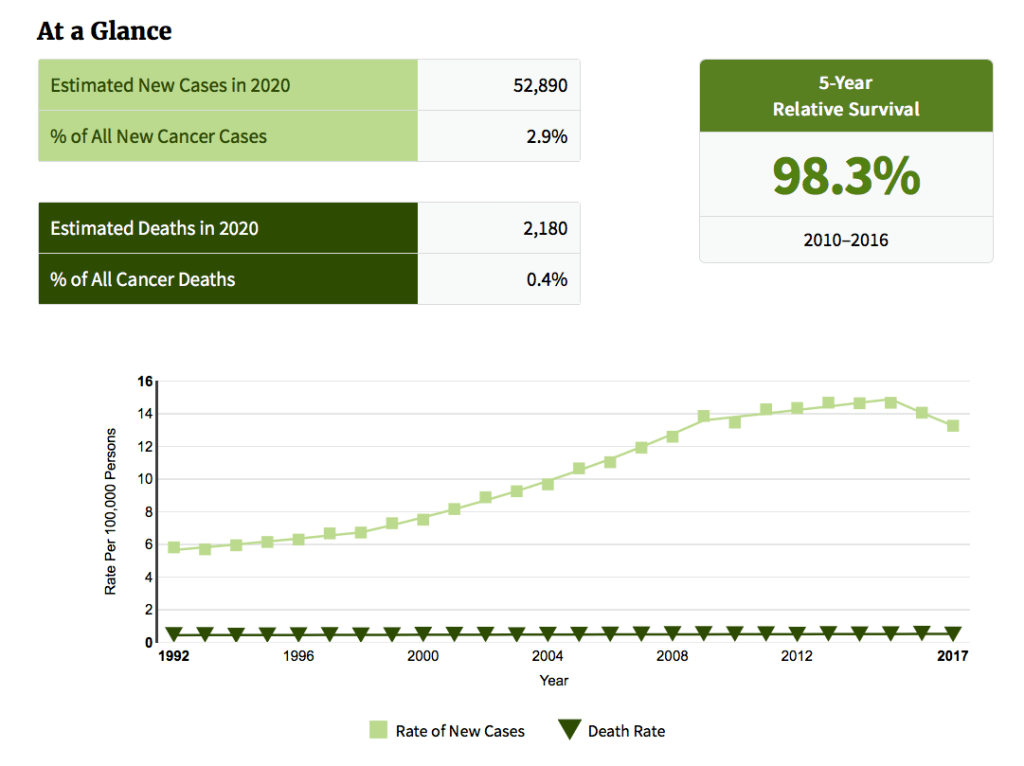The image size is (1024, 766).
Task: Click the green square Rate of New Cases legend icon
Action: pyautogui.click(x=378, y=730)
